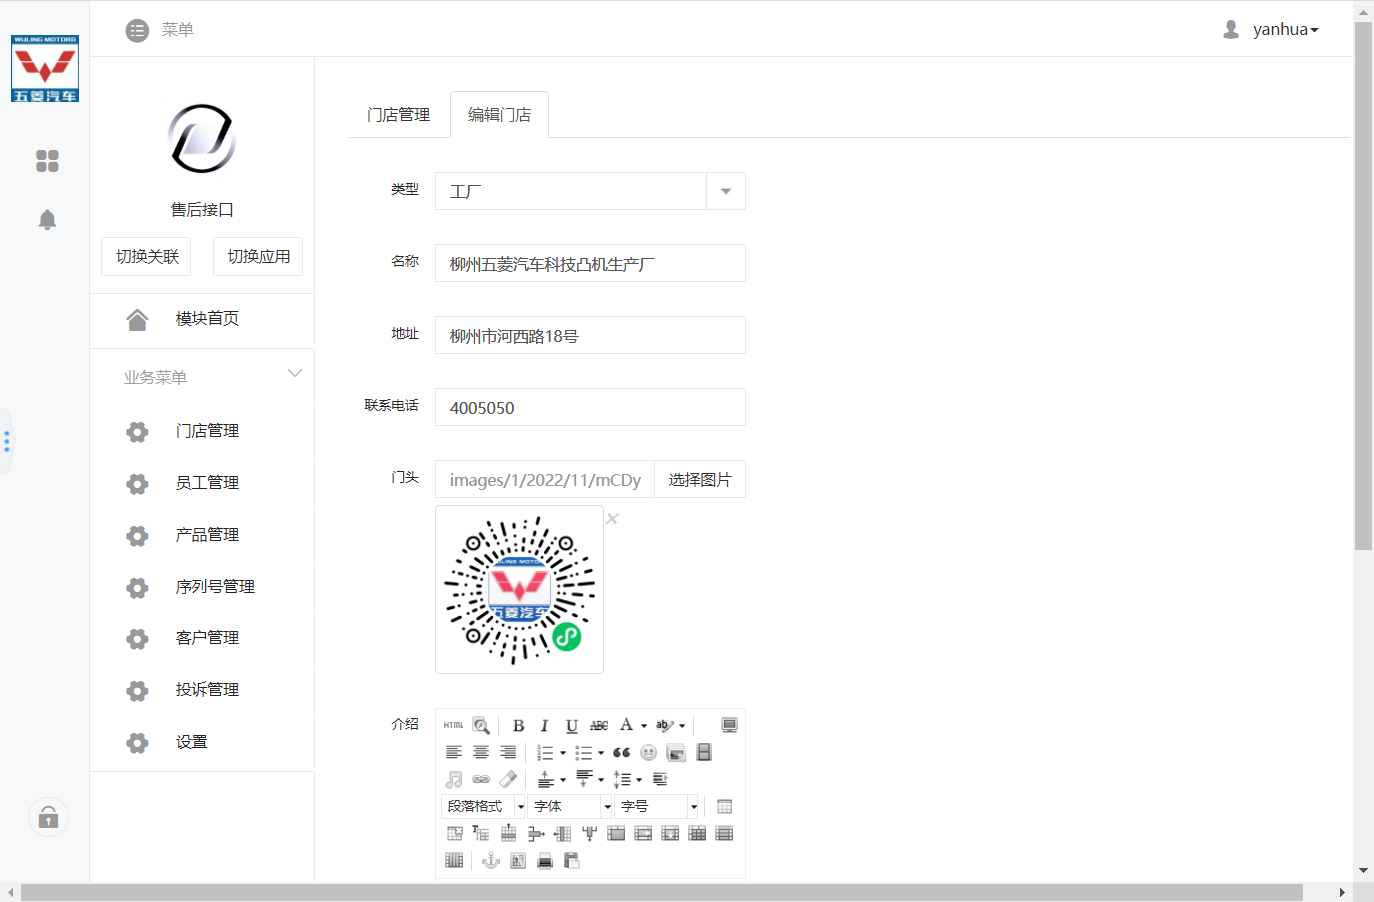Click 切换关联 button
The height and width of the screenshot is (902, 1374).
click(x=147, y=256)
